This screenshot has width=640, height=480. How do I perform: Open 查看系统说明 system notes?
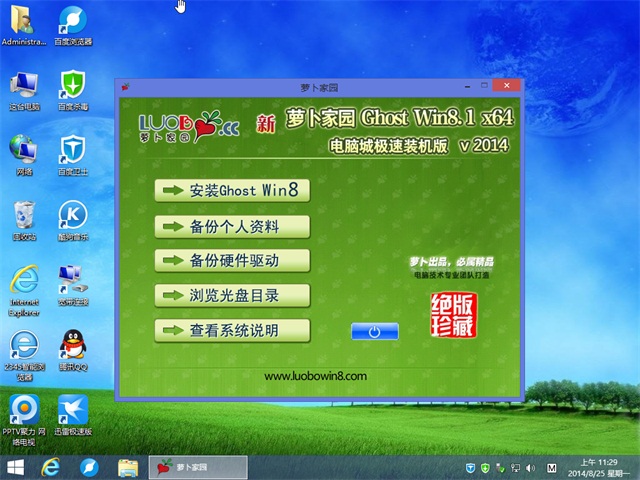click(x=232, y=330)
